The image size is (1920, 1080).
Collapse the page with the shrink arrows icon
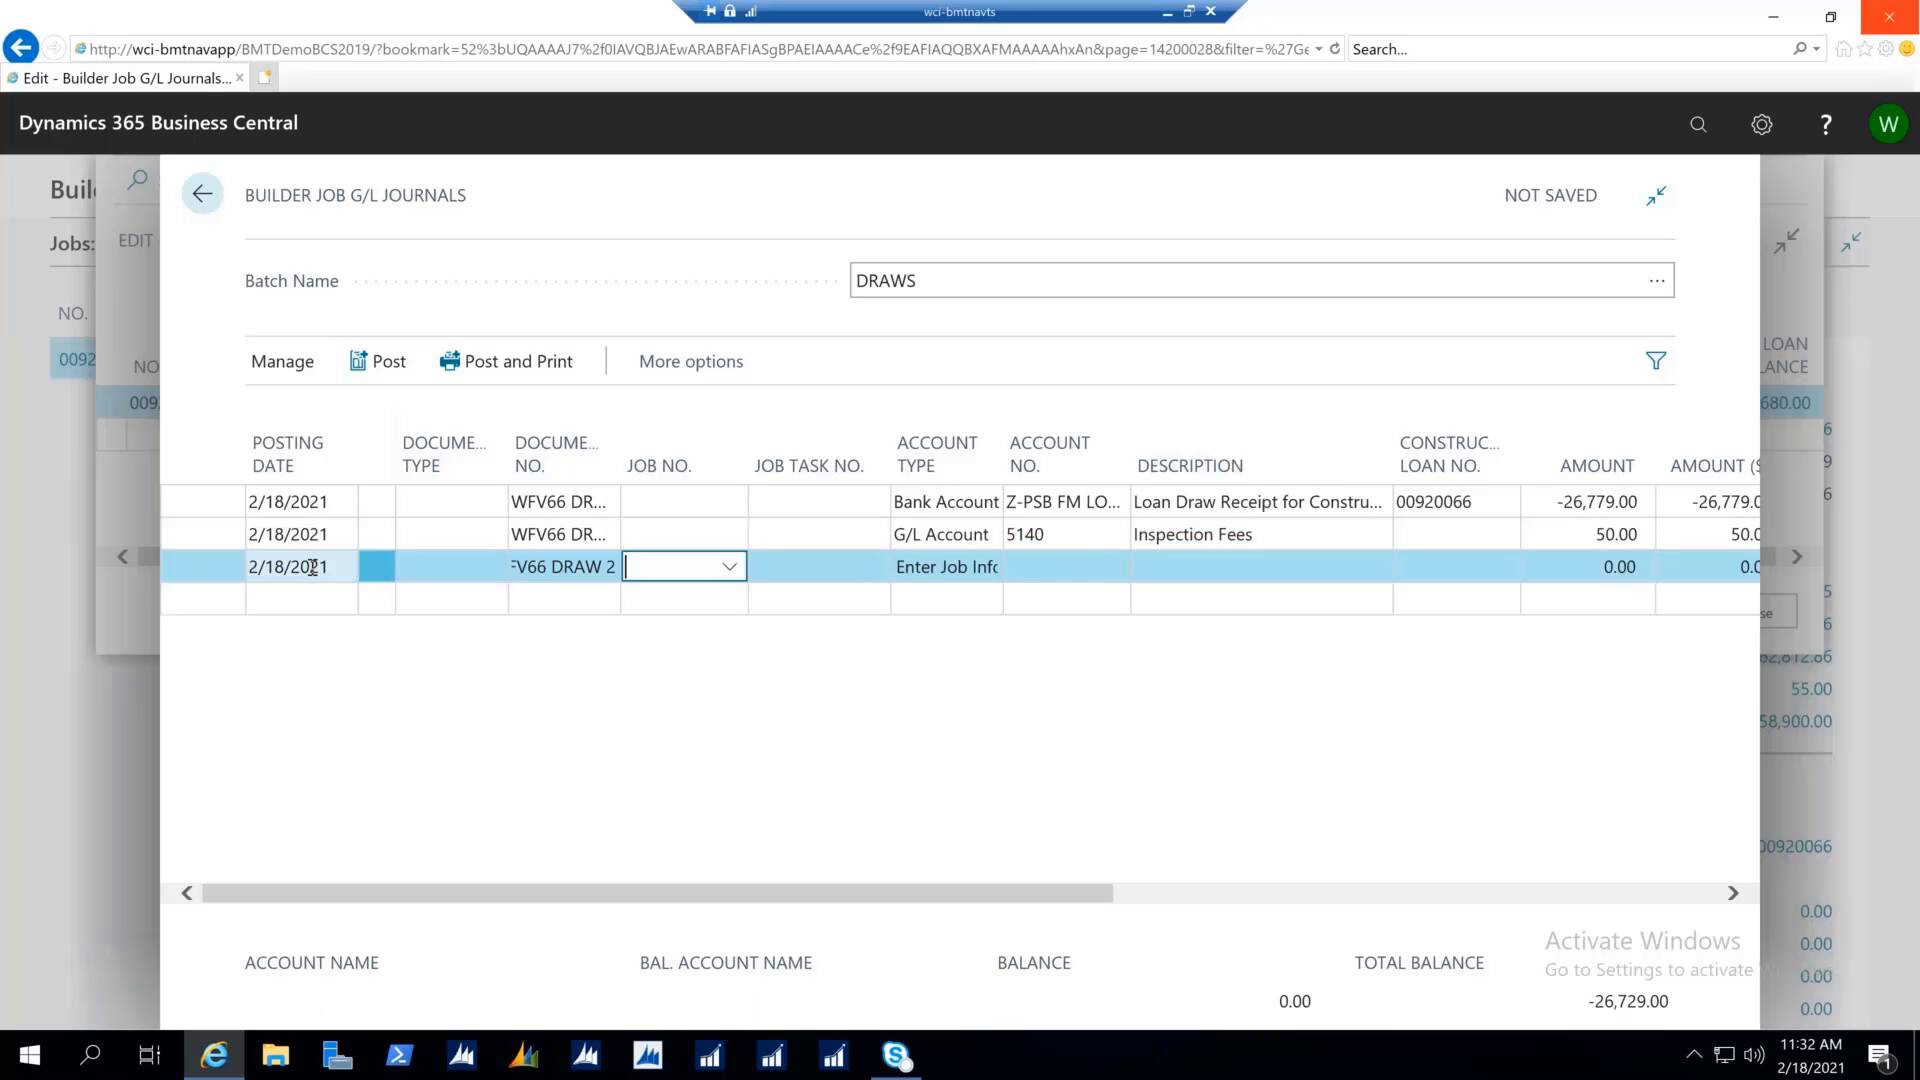(x=1656, y=195)
